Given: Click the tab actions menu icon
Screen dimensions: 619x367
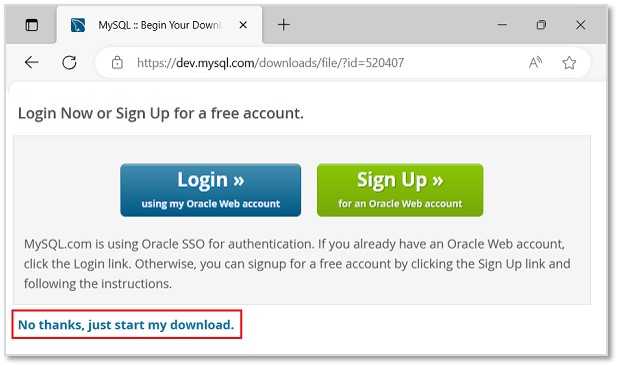Looking at the screenshot, I should (x=32, y=25).
